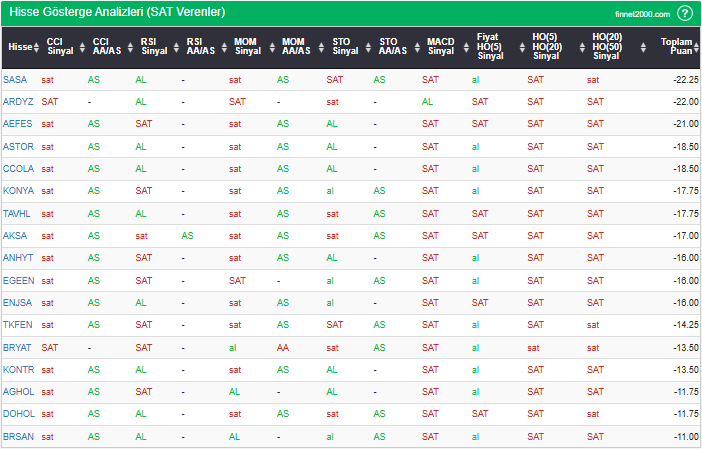This screenshot has width=702, height=449.
Task: Sort by HO(5) HO(20) Sinyal arrows
Action: [582, 47]
